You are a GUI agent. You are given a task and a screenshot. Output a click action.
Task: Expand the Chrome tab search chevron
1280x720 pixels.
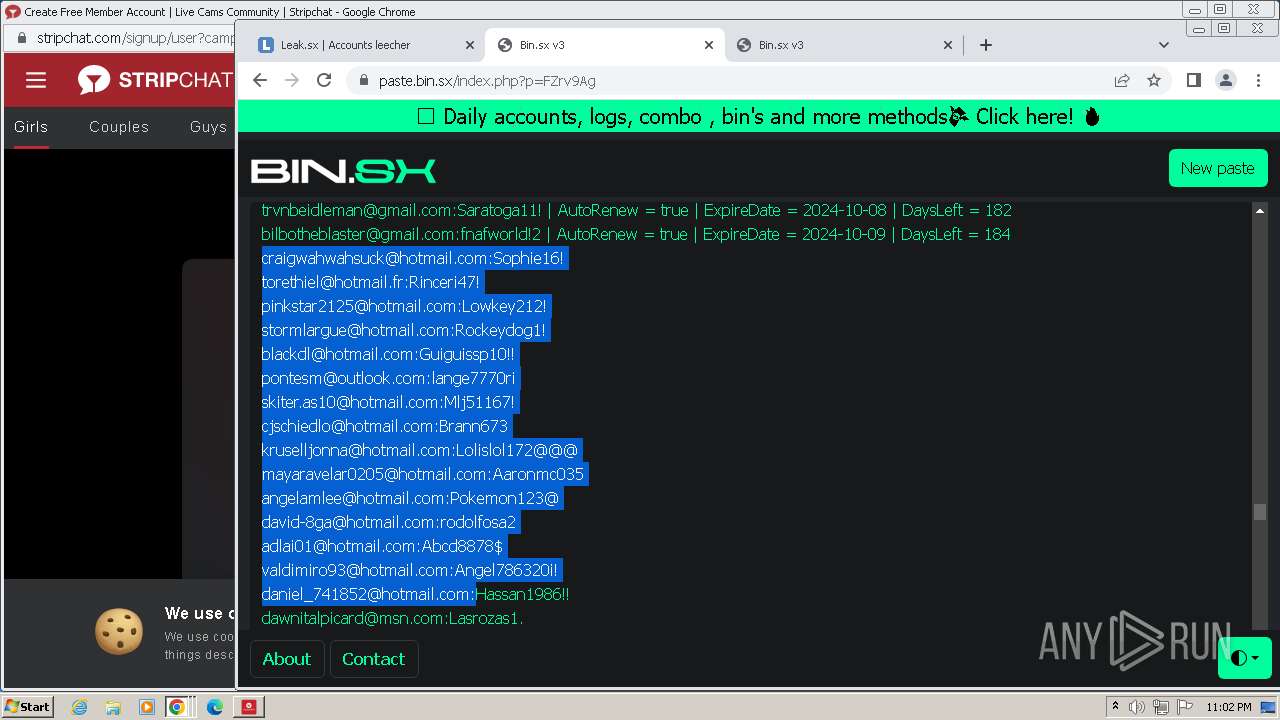(1163, 44)
